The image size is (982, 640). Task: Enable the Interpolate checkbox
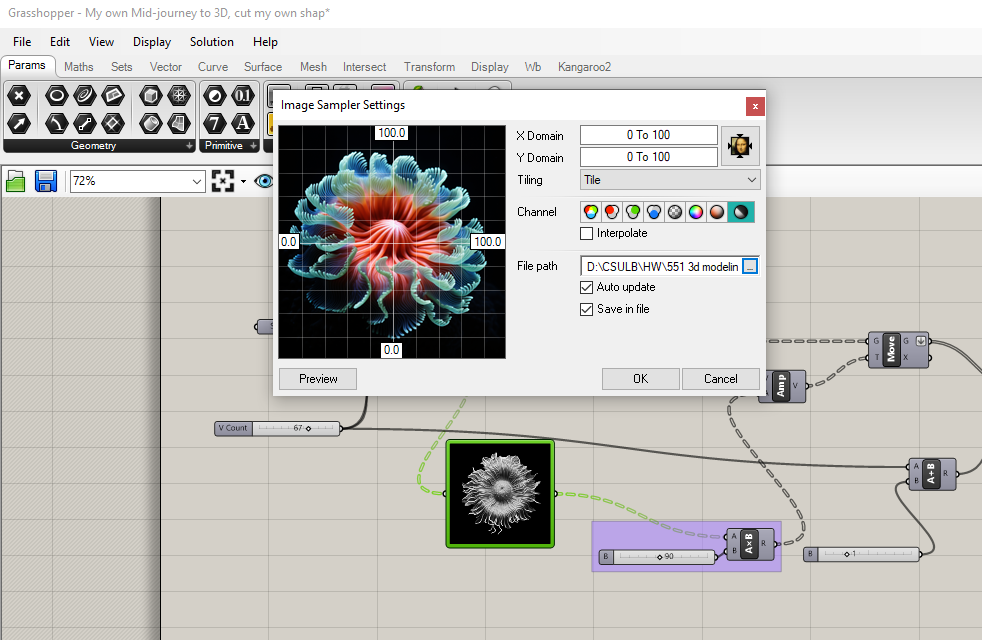coord(587,233)
